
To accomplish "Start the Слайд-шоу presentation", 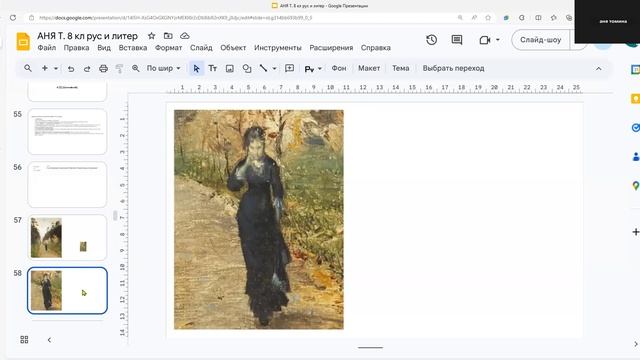I will click(540, 40).
